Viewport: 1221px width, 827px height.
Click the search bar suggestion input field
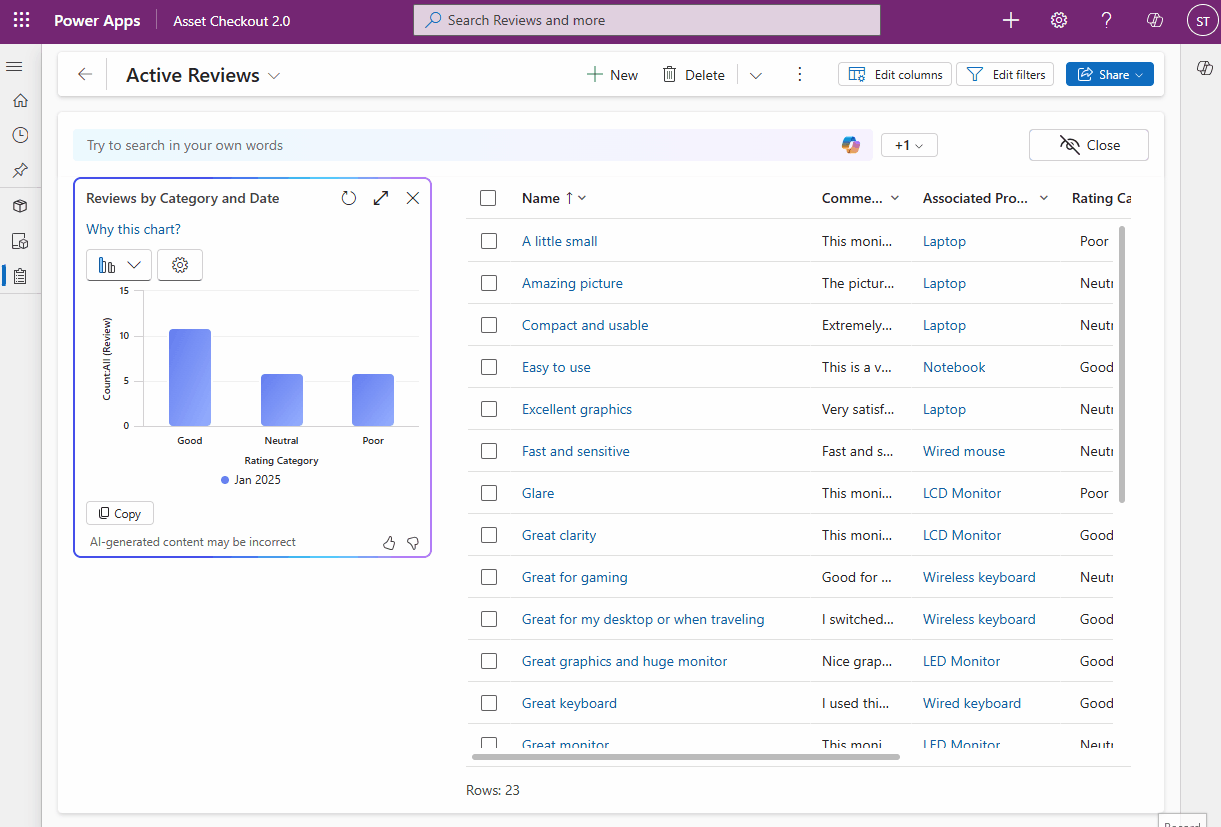[400, 145]
